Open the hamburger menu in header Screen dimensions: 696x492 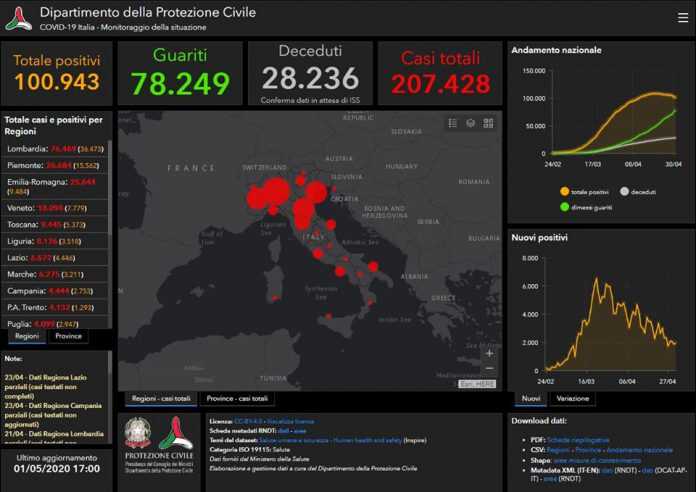pos(682,17)
